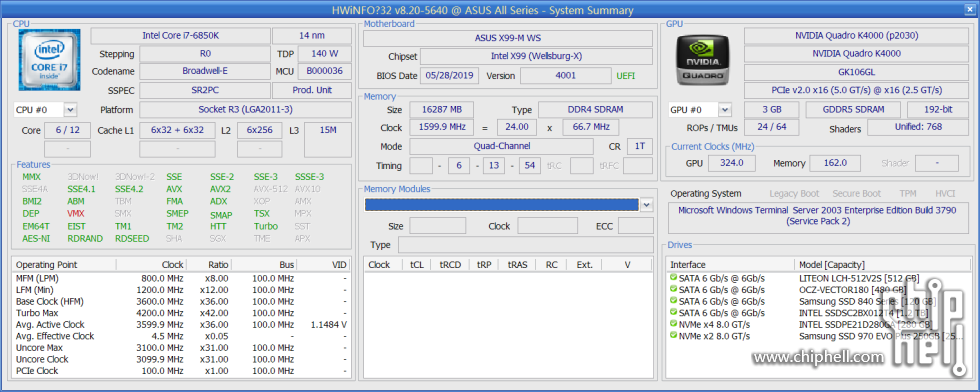Click the ASUS X99-M WS motherboard field
Viewport: 980px width, 392px height.
(508, 38)
